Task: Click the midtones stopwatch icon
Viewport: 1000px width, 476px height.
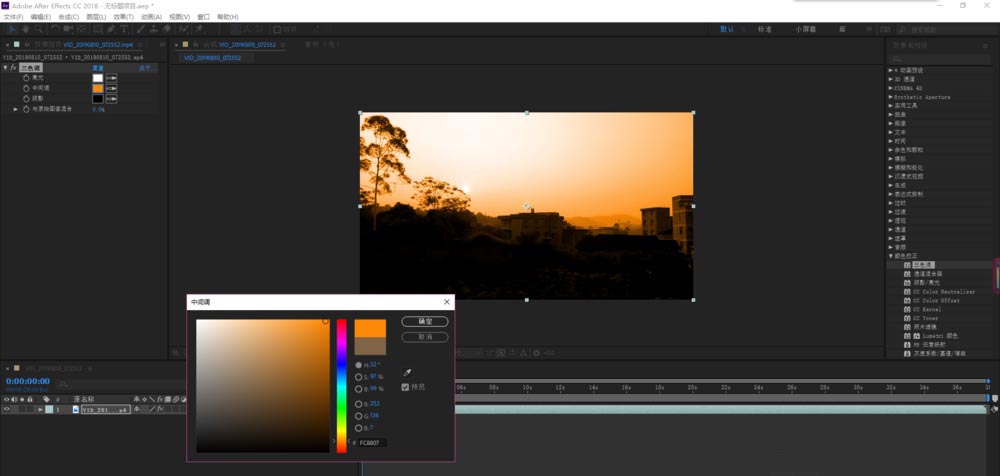Action: pyautogui.click(x=25, y=88)
